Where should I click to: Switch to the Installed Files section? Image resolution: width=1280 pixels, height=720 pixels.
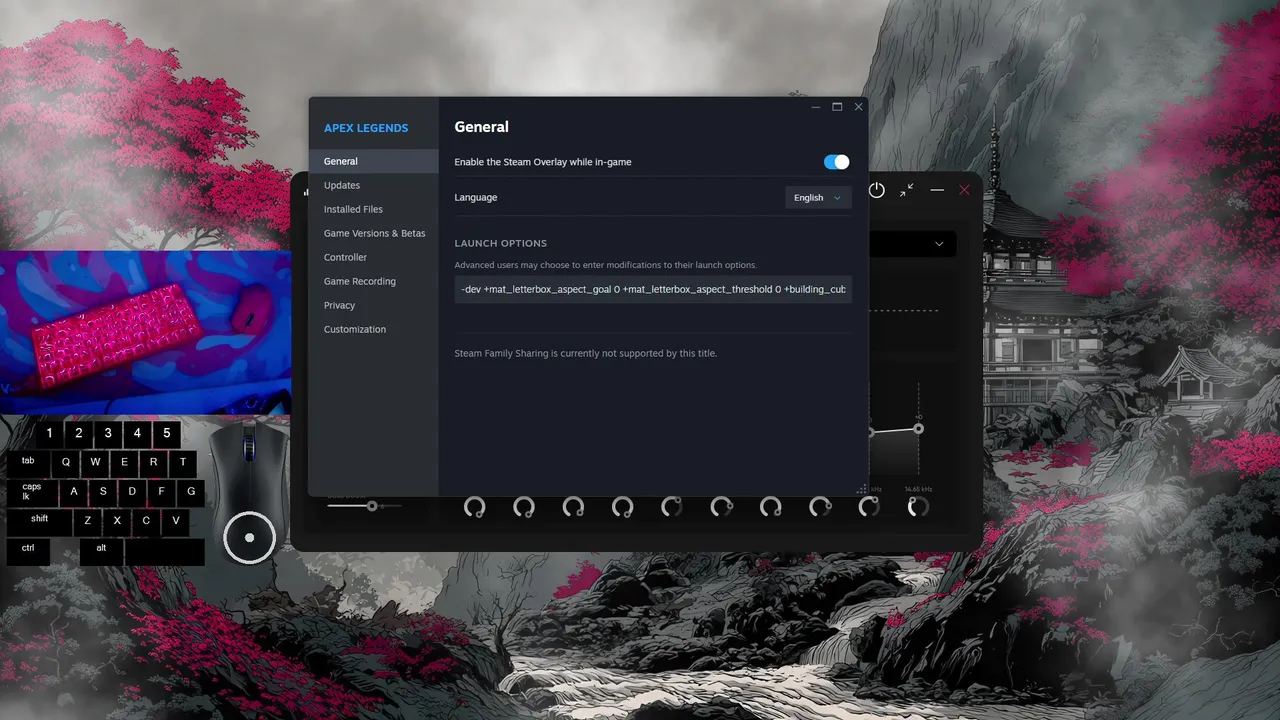click(373, 209)
